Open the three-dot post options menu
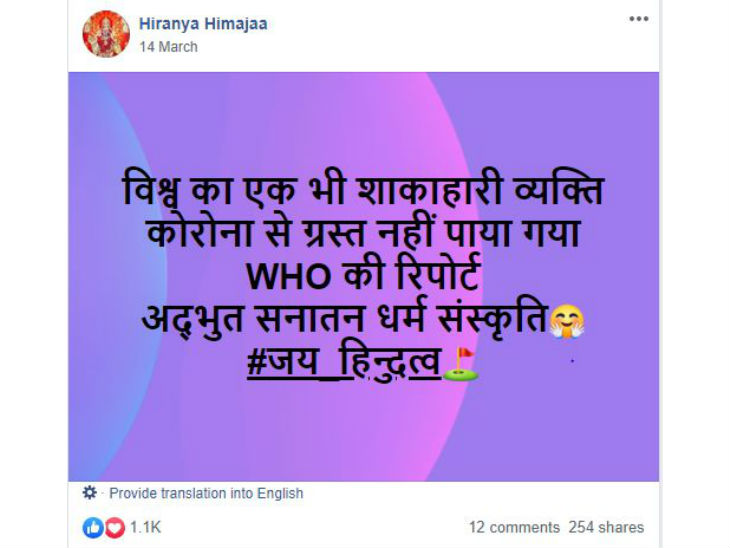The width and height of the screenshot is (730, 548). 638,19
